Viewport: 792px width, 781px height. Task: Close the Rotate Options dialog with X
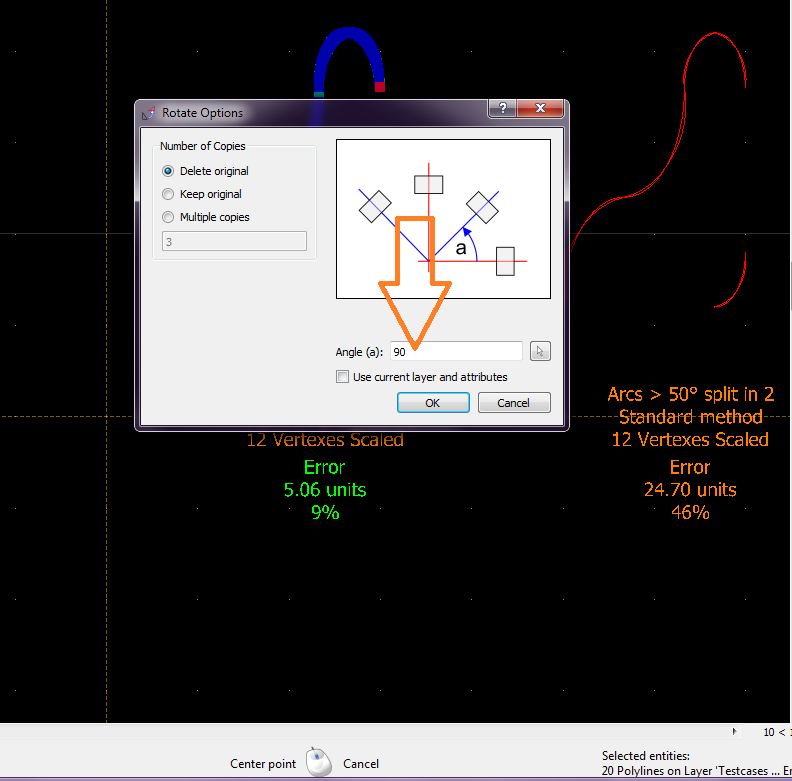tap(541, 109)
